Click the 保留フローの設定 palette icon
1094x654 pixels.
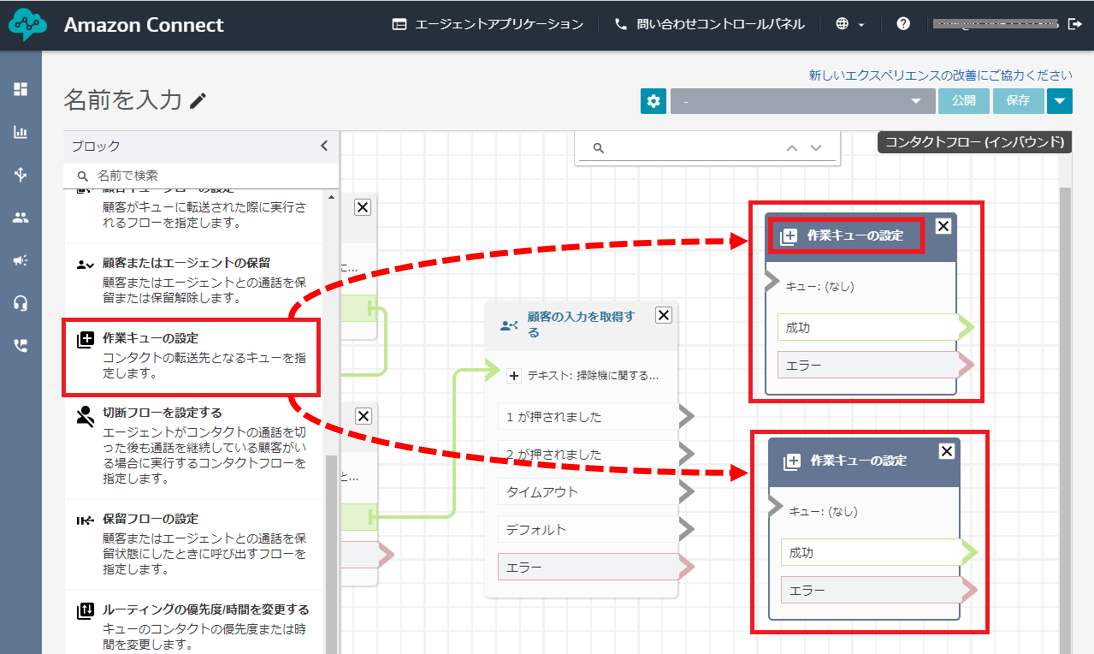(85, 520)
